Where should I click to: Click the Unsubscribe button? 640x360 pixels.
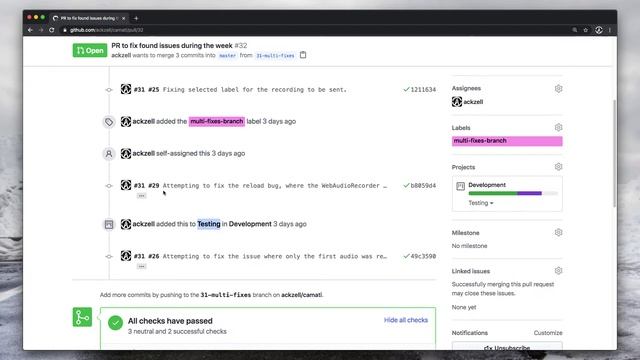tap(507, 347)
